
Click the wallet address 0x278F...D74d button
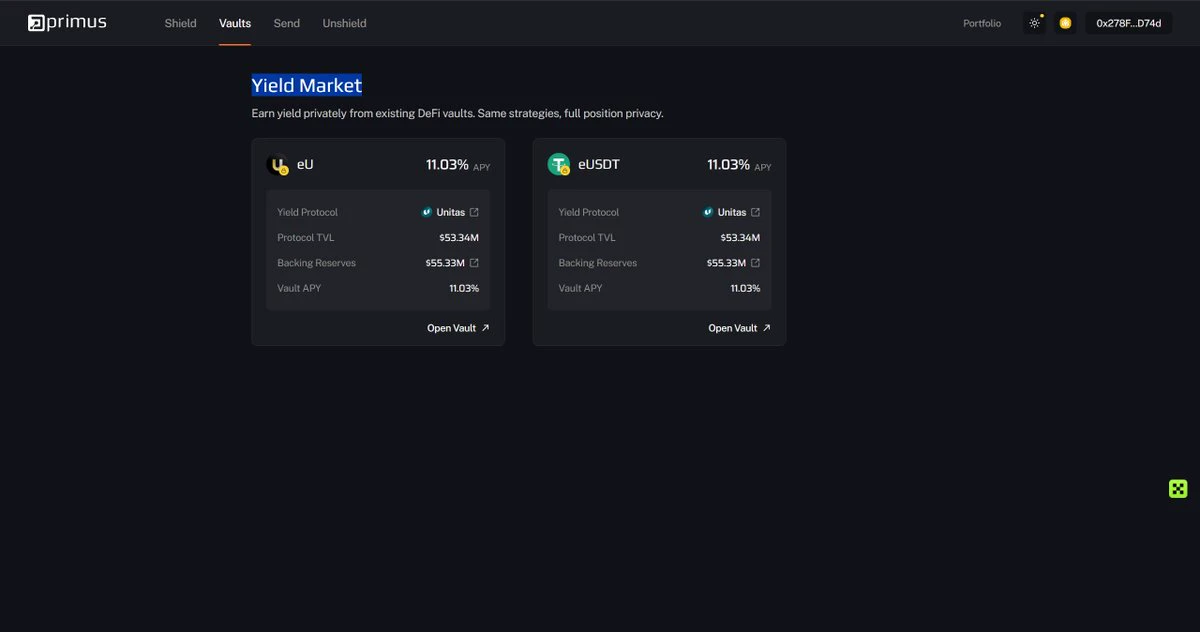pos(1129,23)
